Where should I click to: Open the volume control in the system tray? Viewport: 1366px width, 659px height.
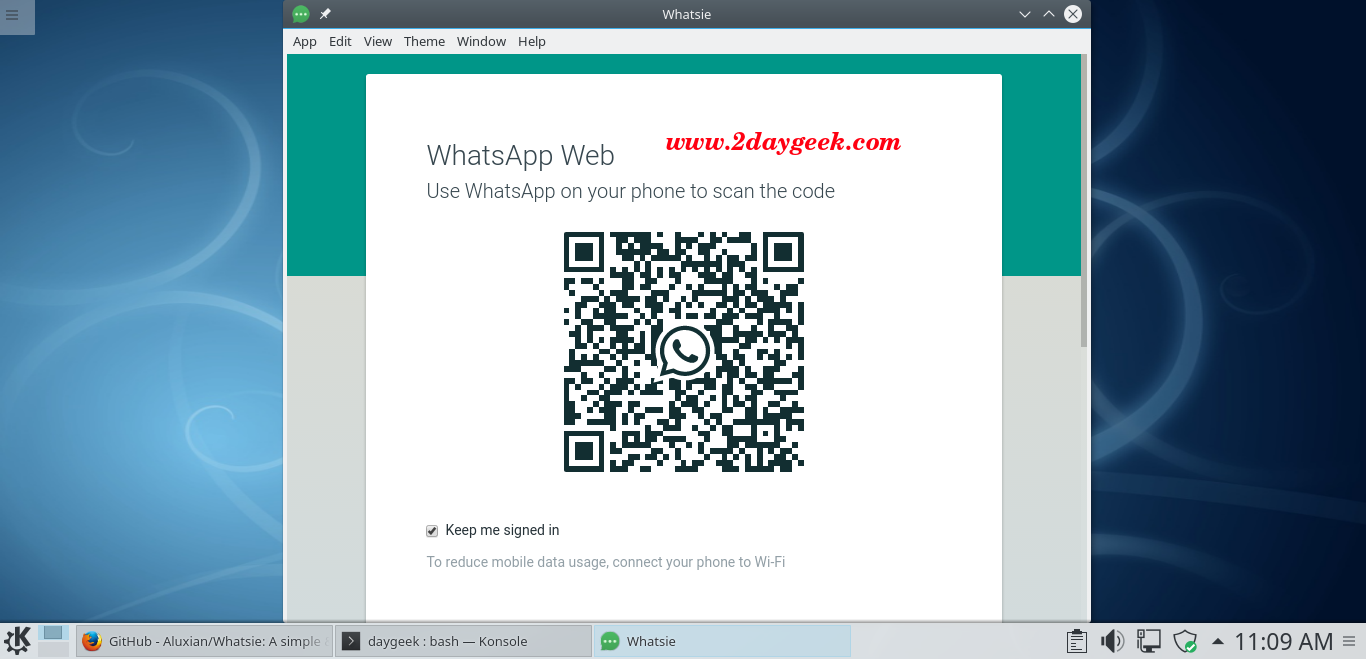(x=1112, y=641)
